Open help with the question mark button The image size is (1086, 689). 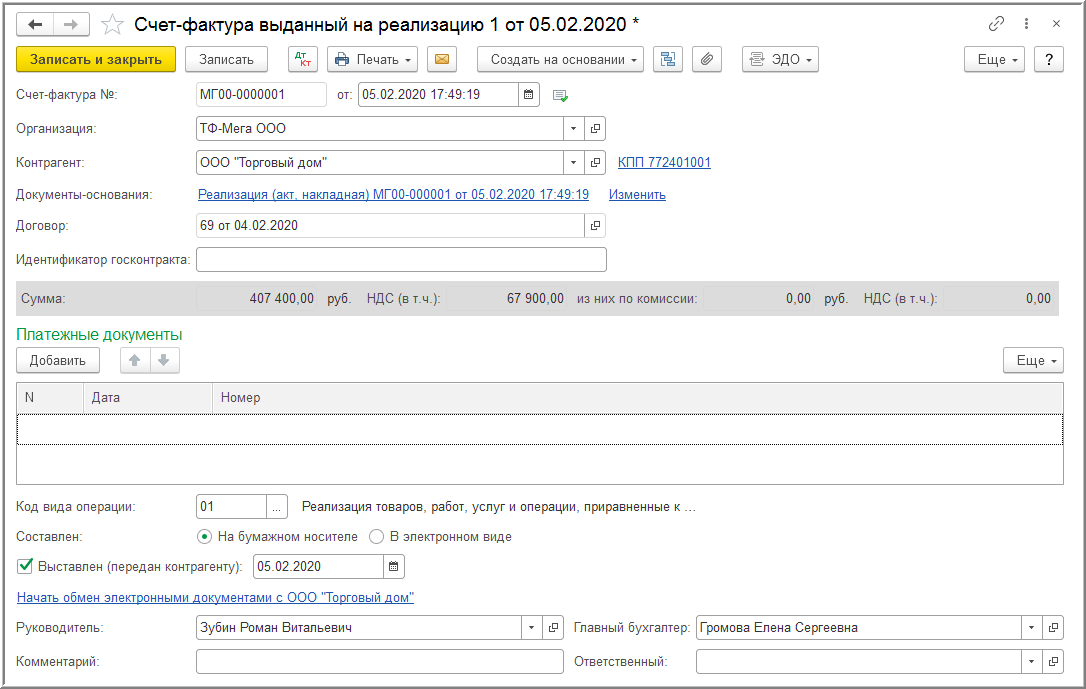click(x=1049, y=60)
